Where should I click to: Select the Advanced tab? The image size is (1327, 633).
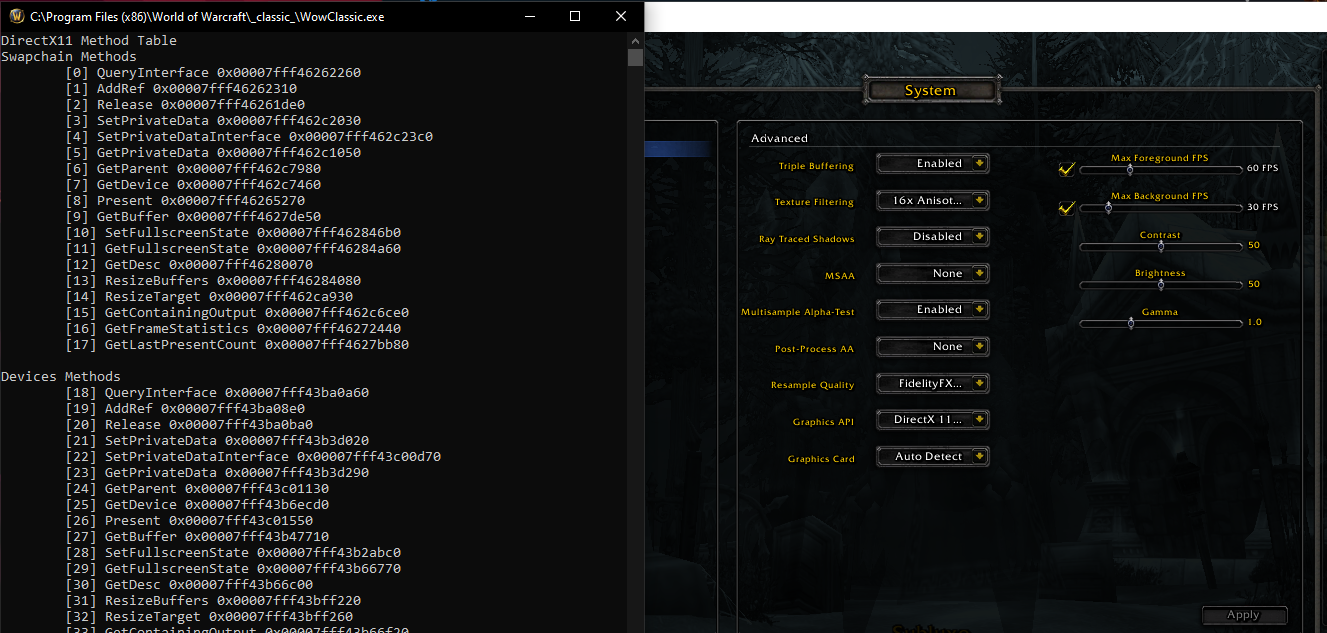[x=779, y=138]
